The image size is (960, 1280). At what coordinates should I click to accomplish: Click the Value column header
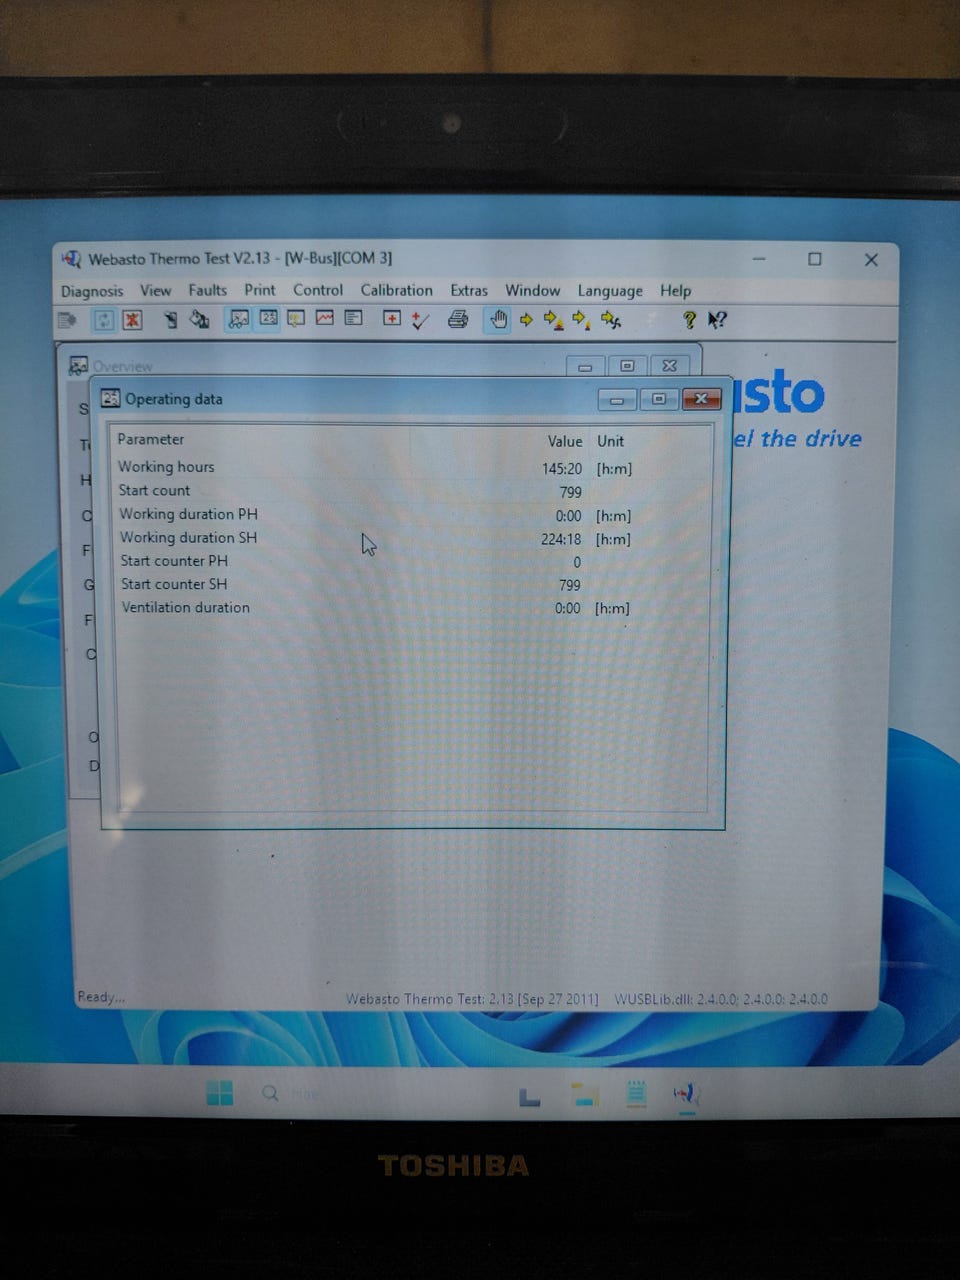point(565,441)
